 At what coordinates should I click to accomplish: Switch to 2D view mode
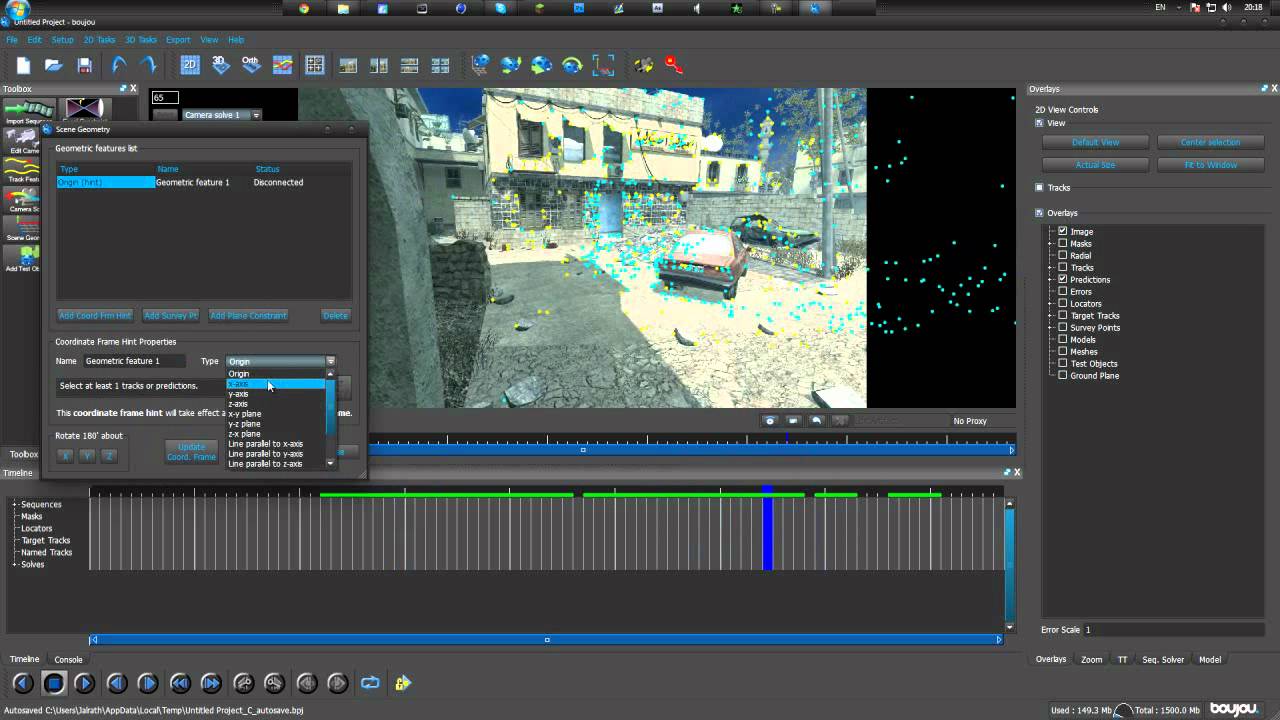tap(190, 66)
